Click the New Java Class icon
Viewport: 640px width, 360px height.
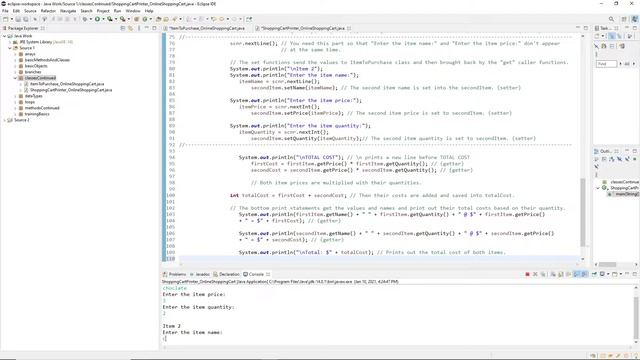pyautogui.click(x=144, y=19)
